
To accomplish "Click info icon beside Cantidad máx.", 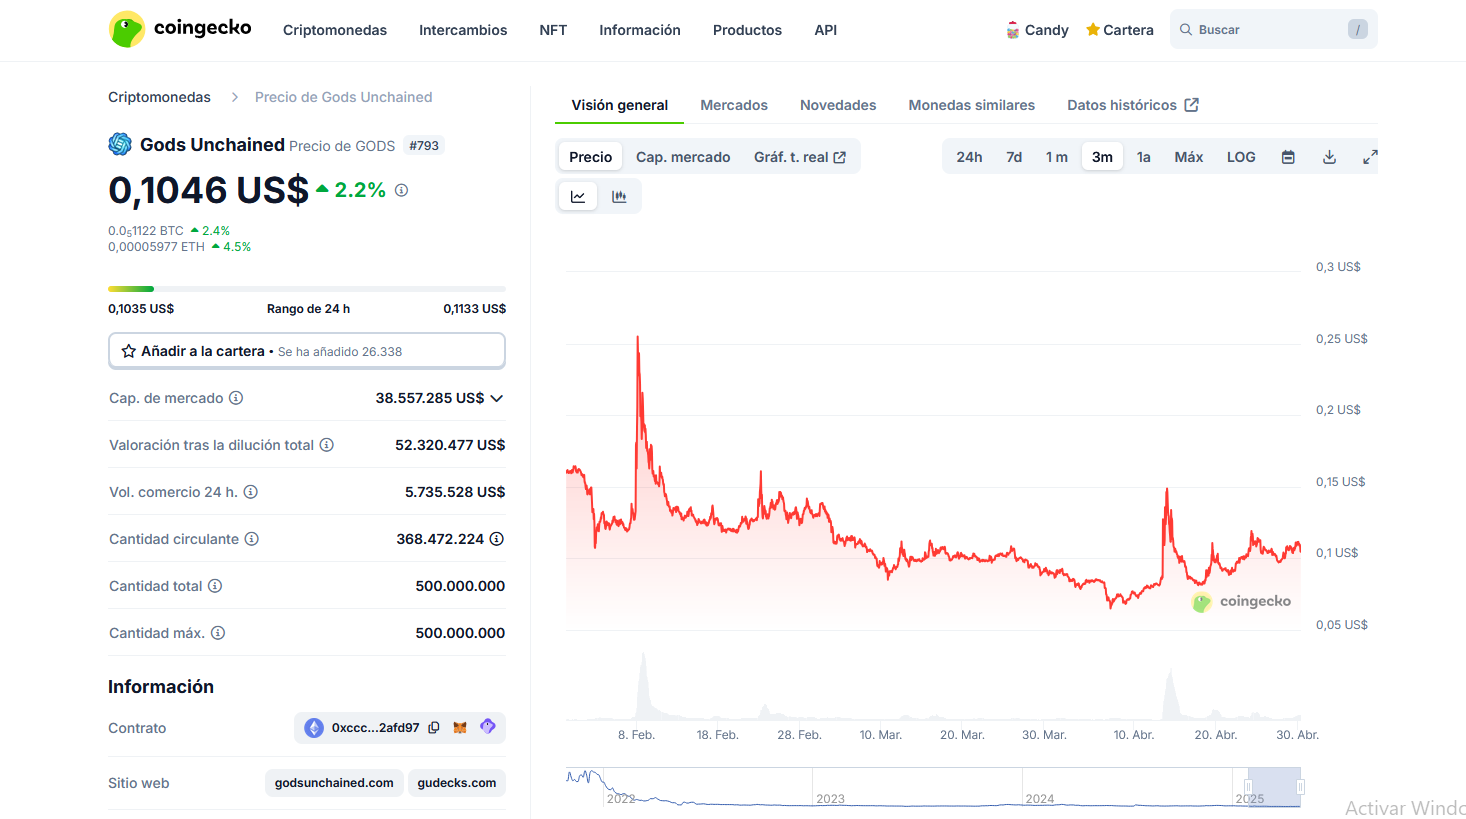I will [218, 633].
